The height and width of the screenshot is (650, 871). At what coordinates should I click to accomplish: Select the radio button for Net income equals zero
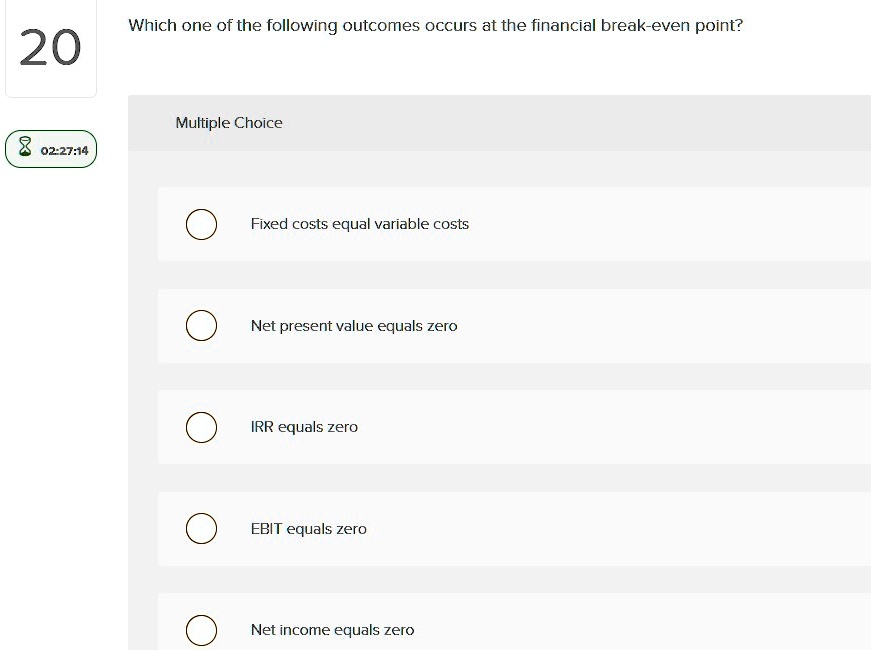pos(201,630)
